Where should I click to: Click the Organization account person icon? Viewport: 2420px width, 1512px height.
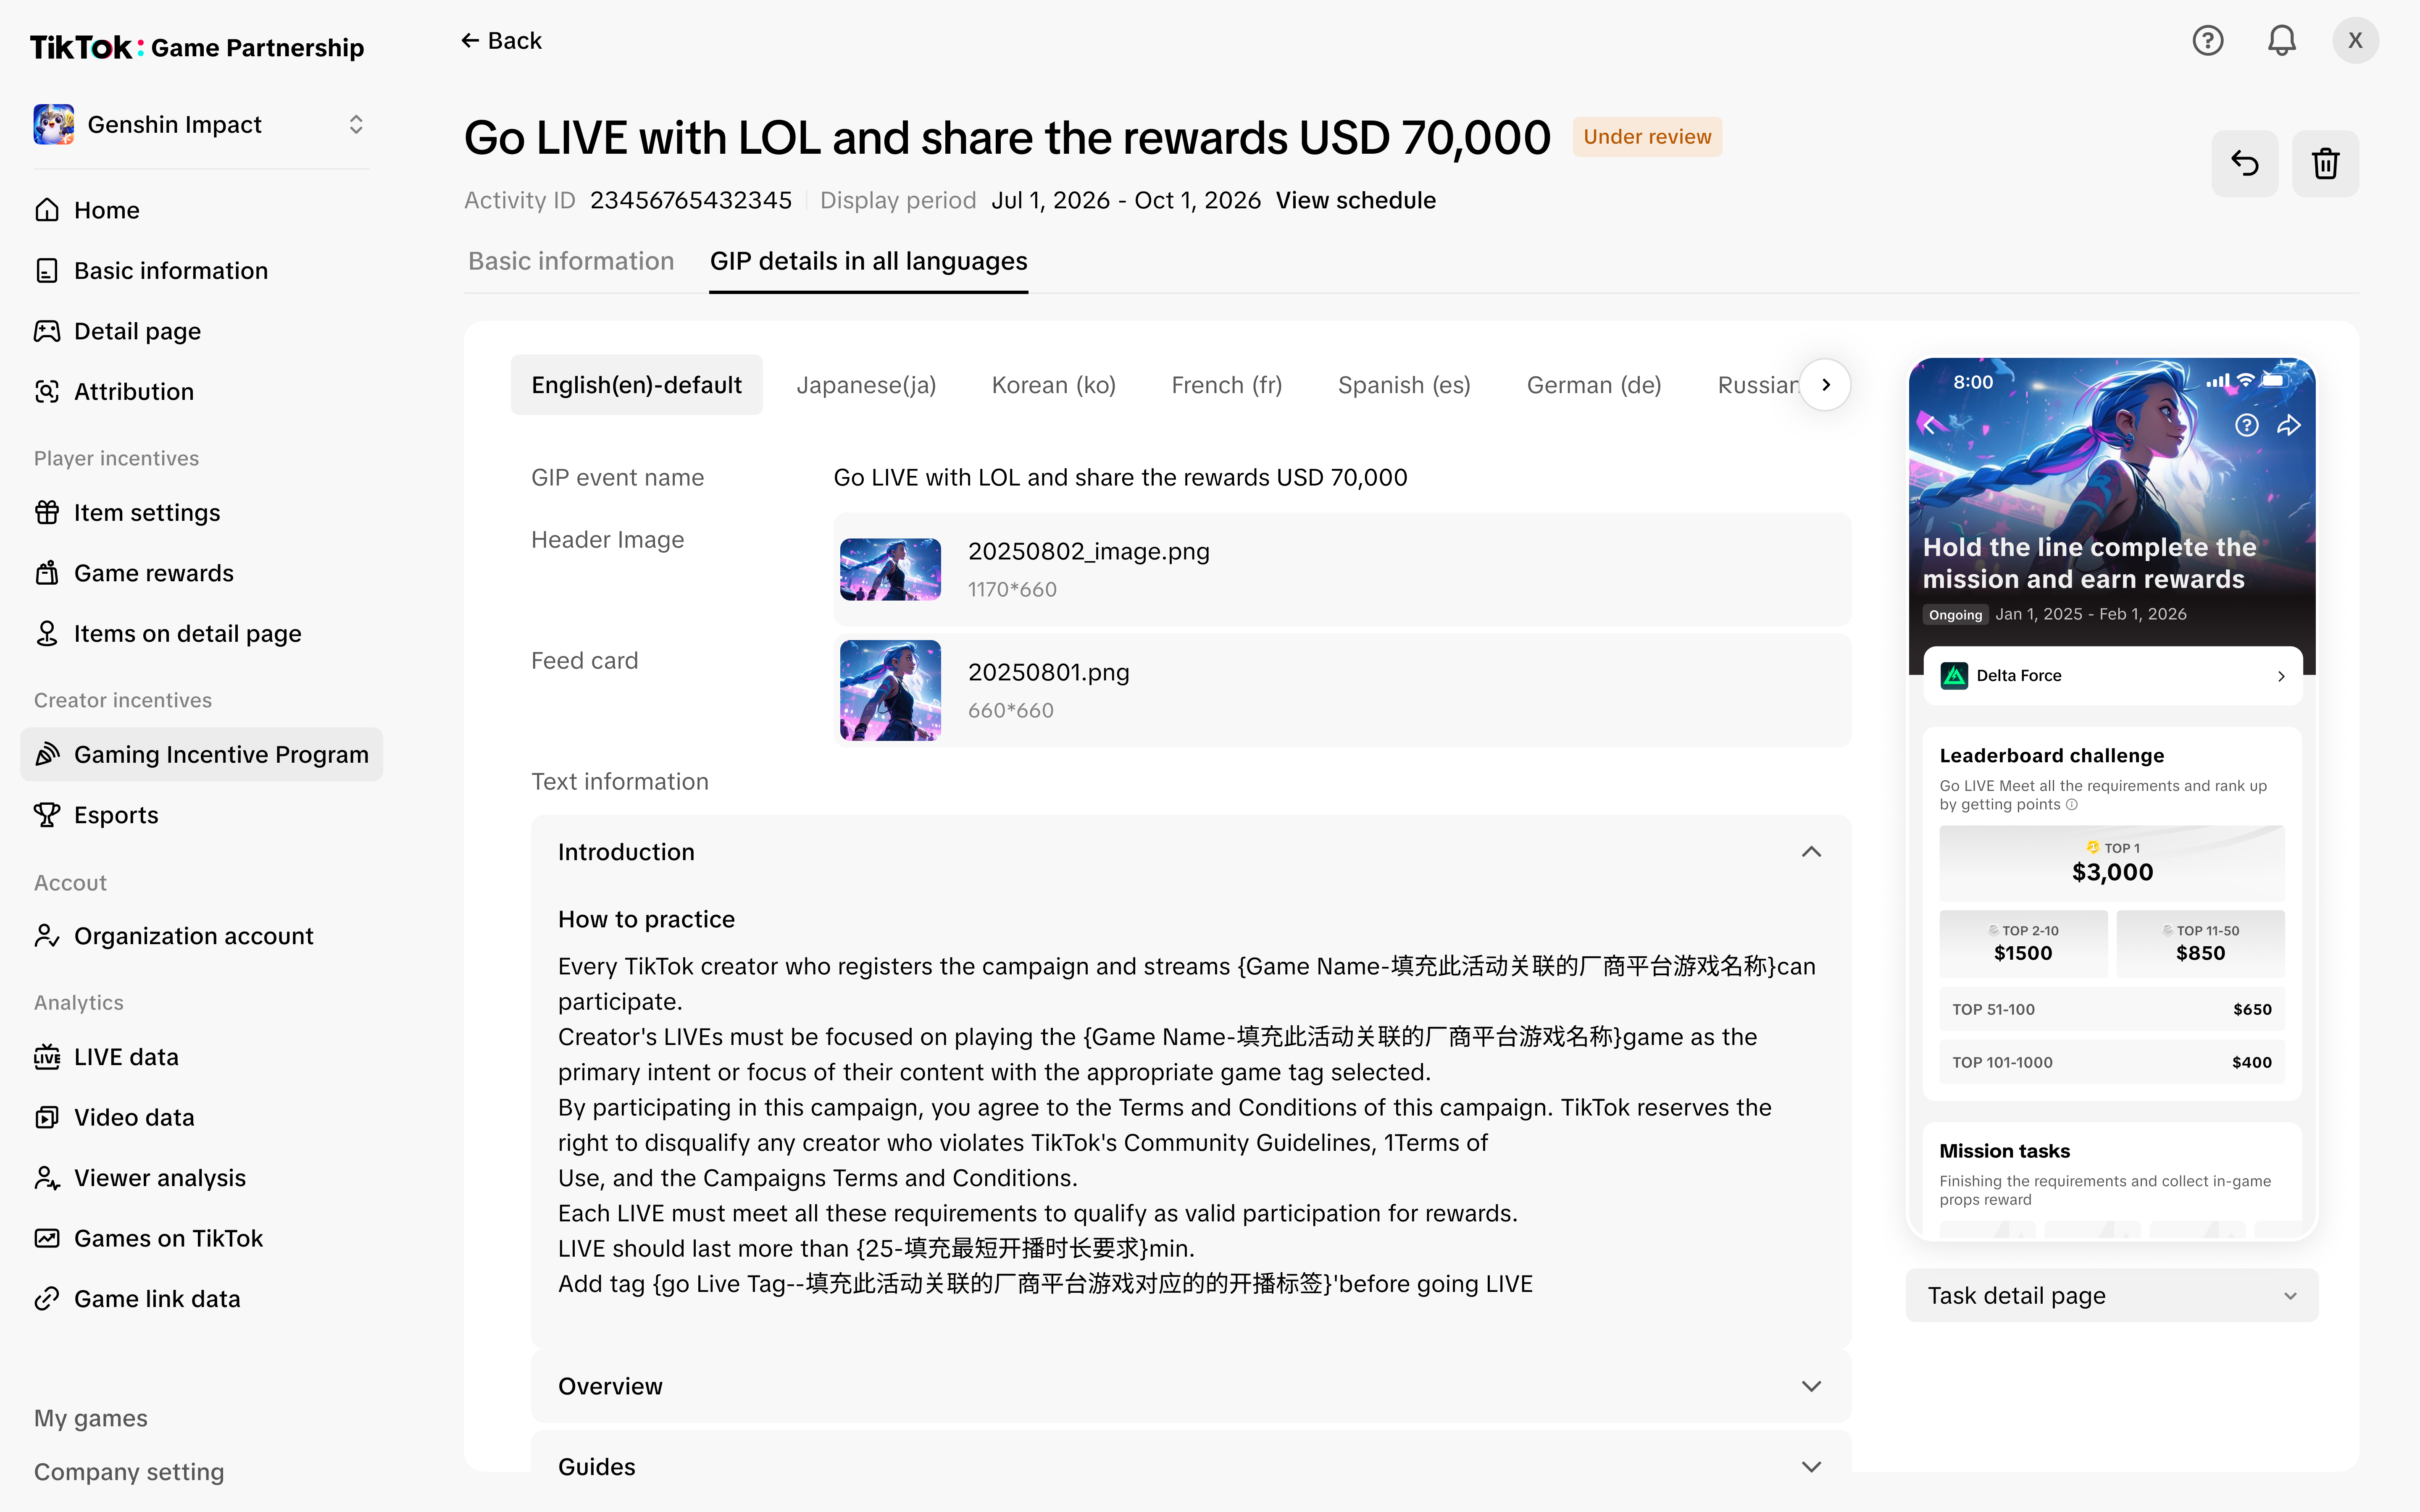point(47,936)
